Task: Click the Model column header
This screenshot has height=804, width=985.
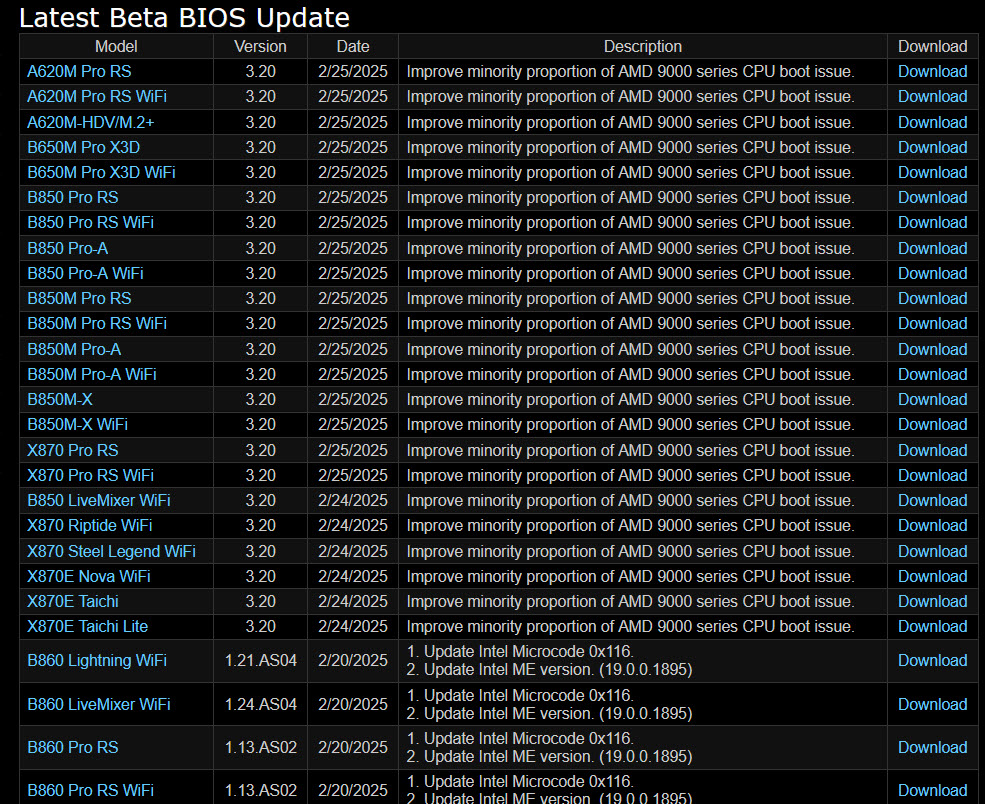Action: 116,47
